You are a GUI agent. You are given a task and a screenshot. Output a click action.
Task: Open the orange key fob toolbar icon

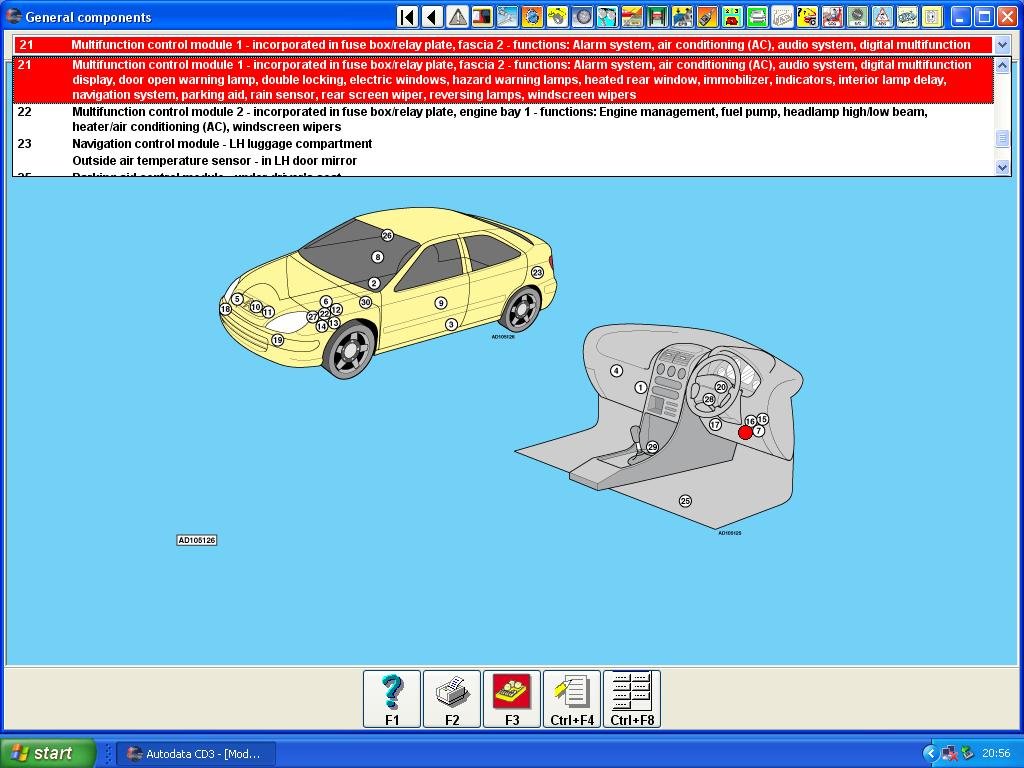707,16
